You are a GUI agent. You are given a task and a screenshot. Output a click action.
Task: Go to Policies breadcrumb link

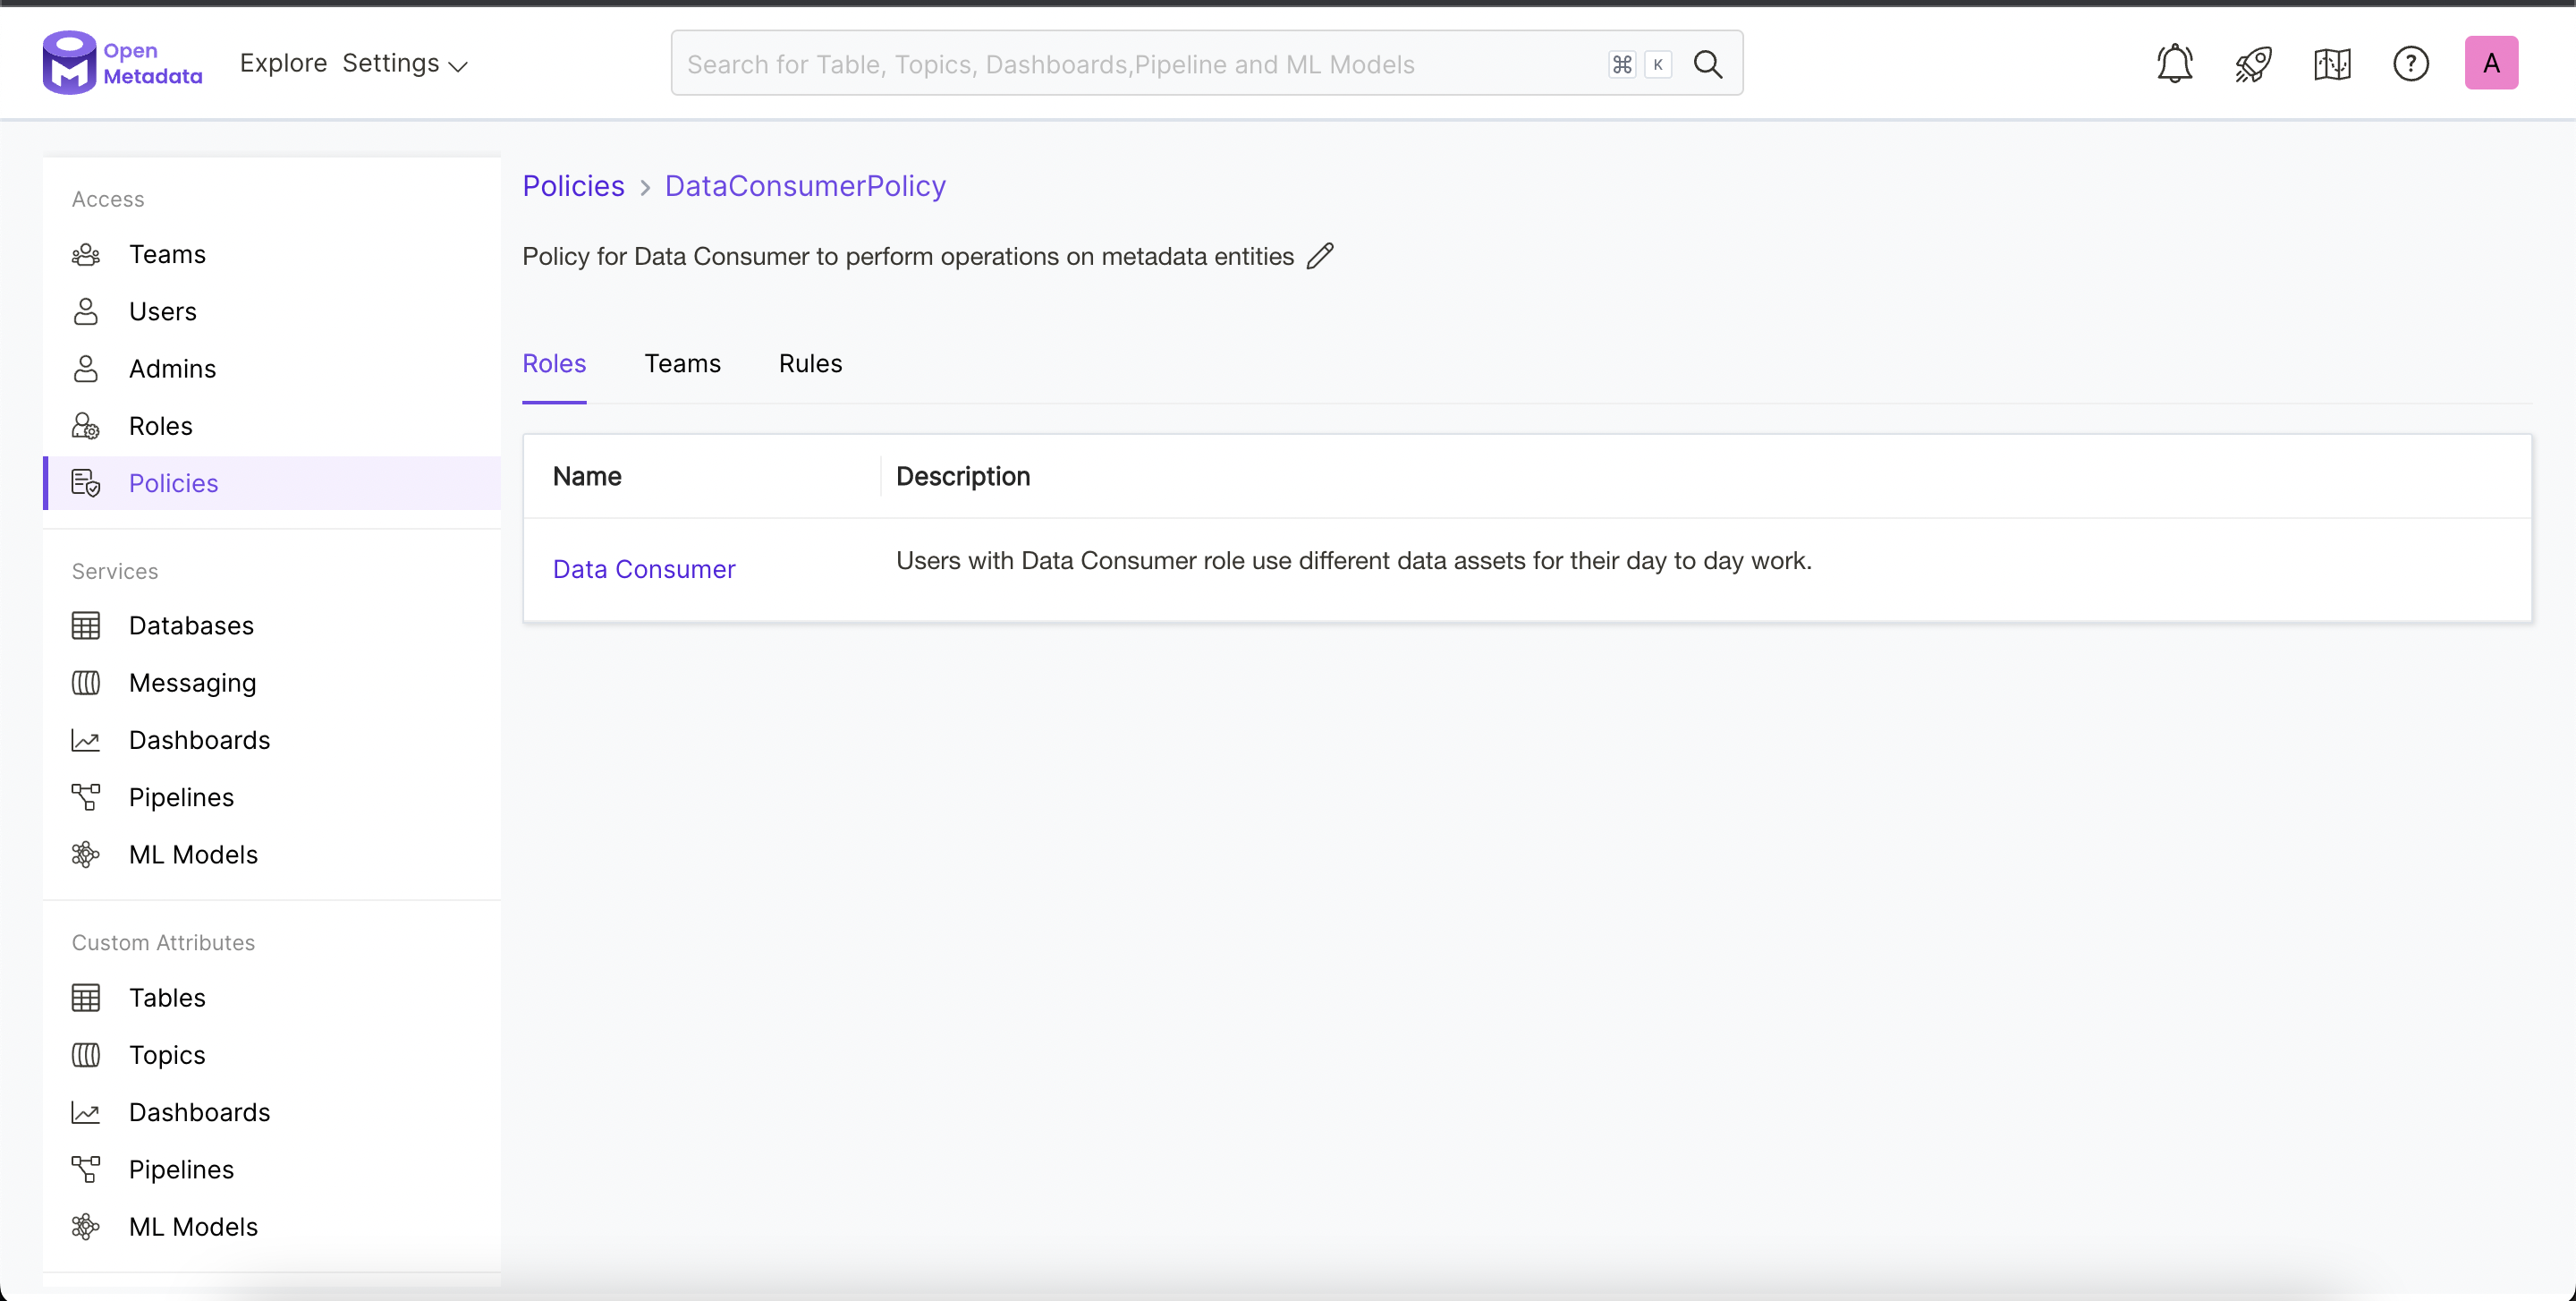[x=573, y=186]
